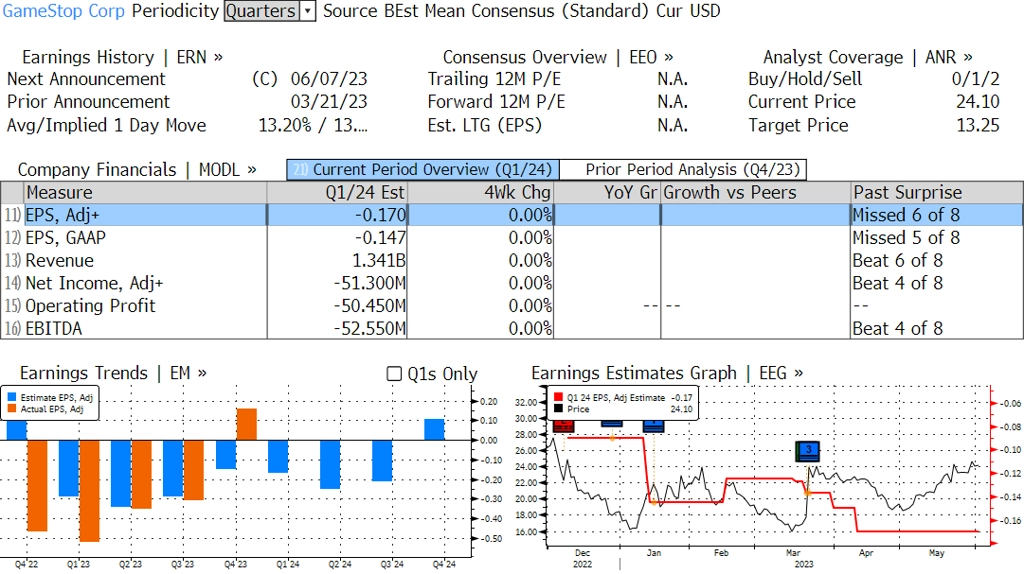Screen dimensions: 1024x574
Task: Select the EBITDA measure row
Action: (511, 328)
